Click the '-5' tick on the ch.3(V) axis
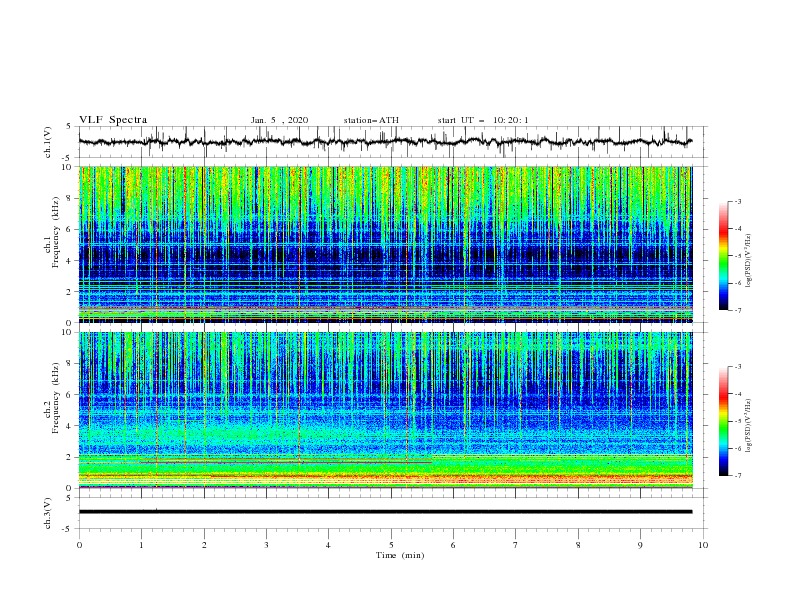This screenshot has height=612, width=792. click(68, 529)
